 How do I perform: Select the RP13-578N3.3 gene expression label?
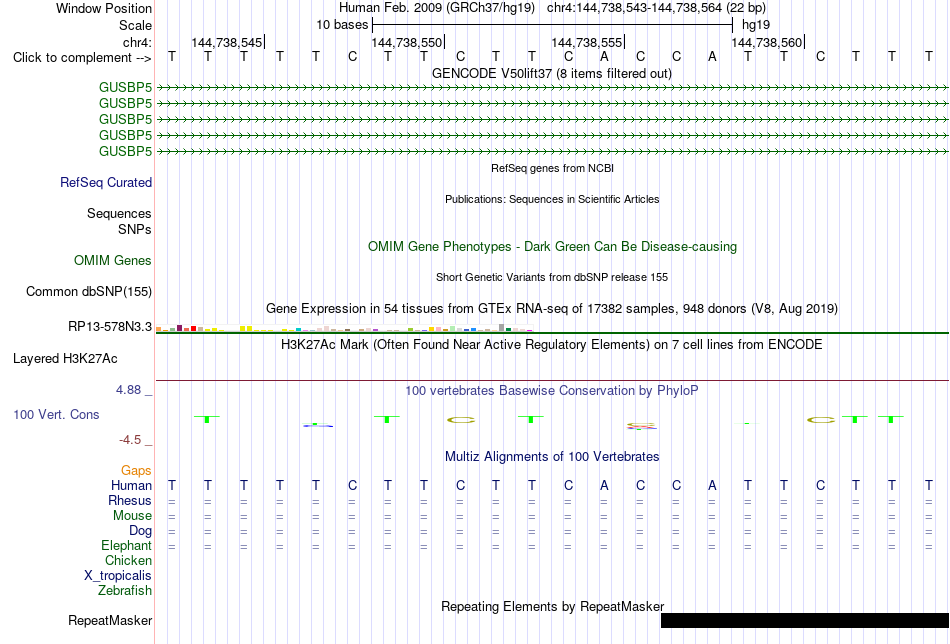[x=110, y=327]
